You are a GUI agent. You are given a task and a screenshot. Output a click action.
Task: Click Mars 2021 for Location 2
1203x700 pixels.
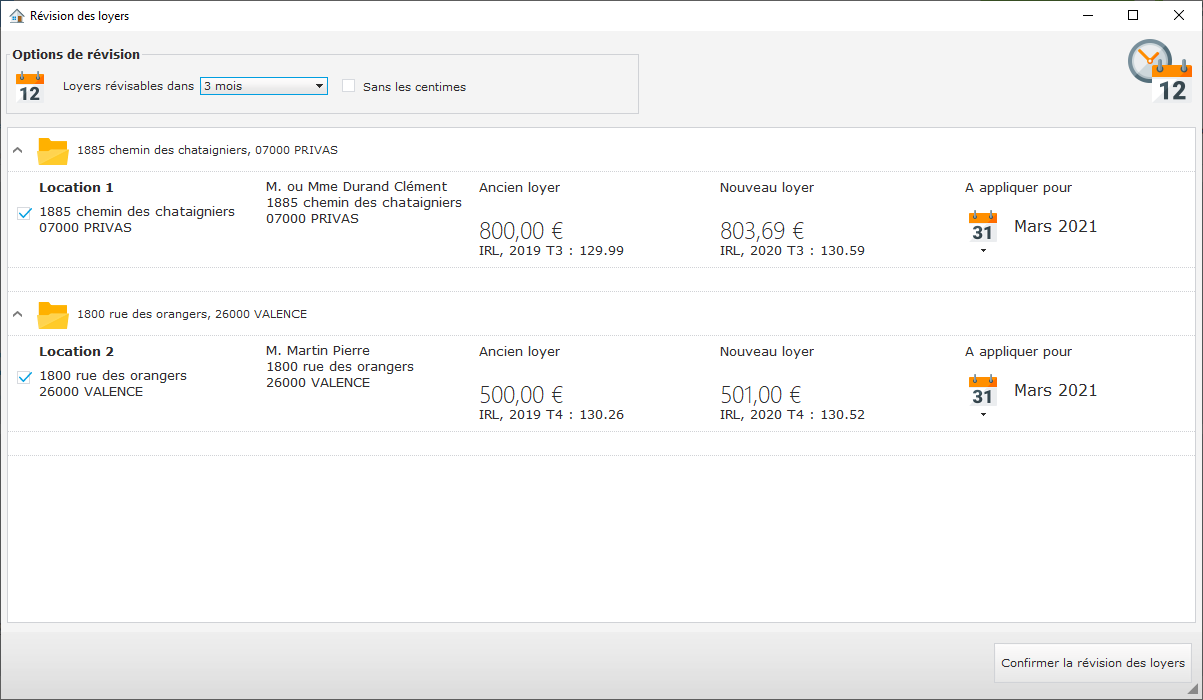coord(1055,390)
